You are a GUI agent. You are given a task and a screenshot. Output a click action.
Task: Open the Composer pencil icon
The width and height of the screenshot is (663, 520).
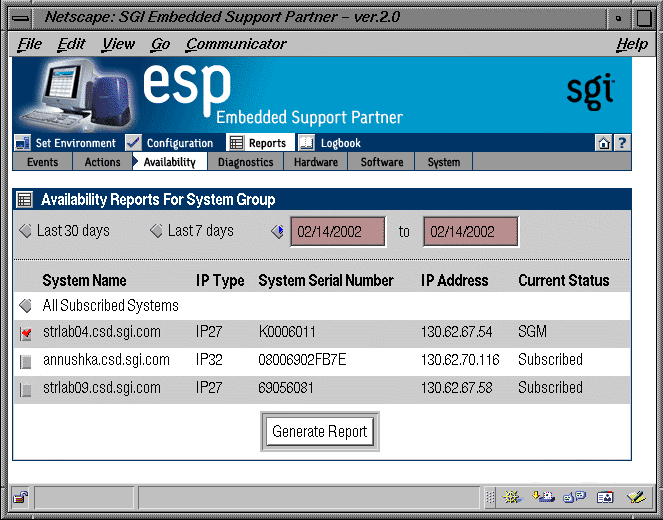click(636, 497)
